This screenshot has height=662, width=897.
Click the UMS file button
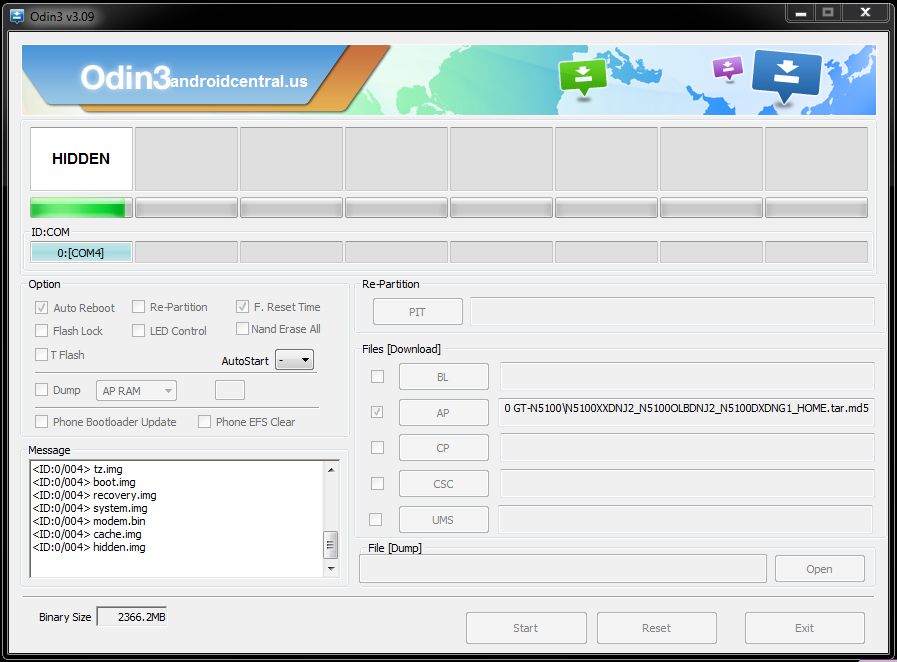pos(443,520)
